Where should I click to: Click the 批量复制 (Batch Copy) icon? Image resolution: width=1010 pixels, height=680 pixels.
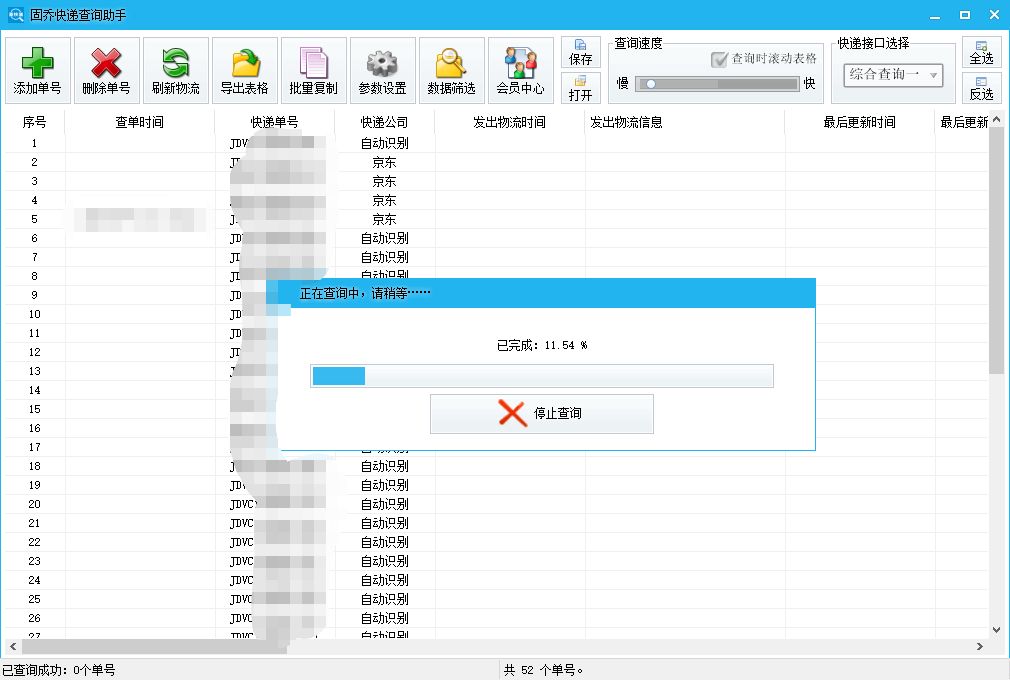coord(313,68)
